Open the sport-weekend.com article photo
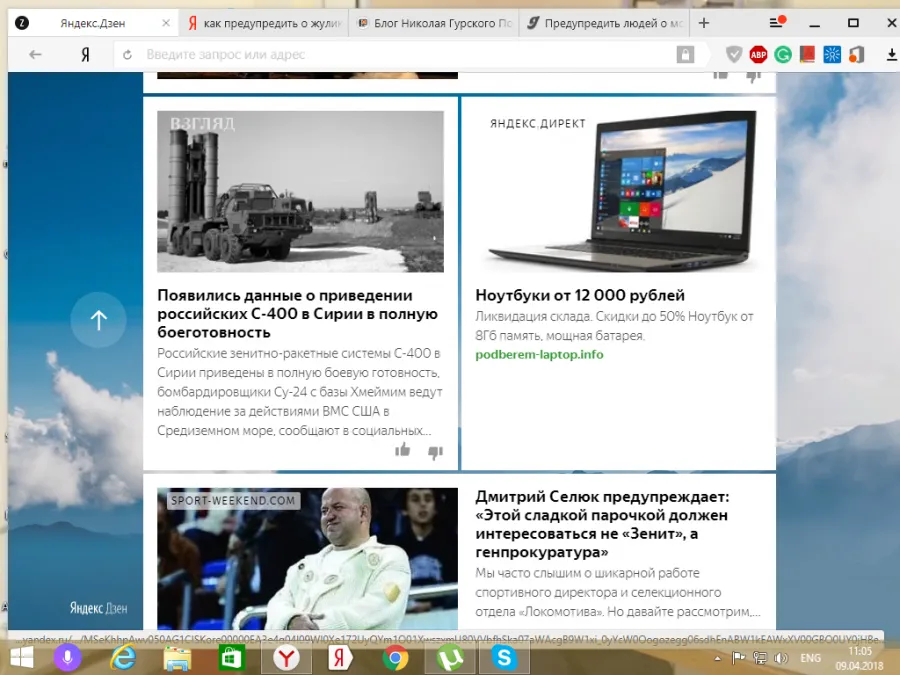Viewport: 900px width, 675px height. 308,558
